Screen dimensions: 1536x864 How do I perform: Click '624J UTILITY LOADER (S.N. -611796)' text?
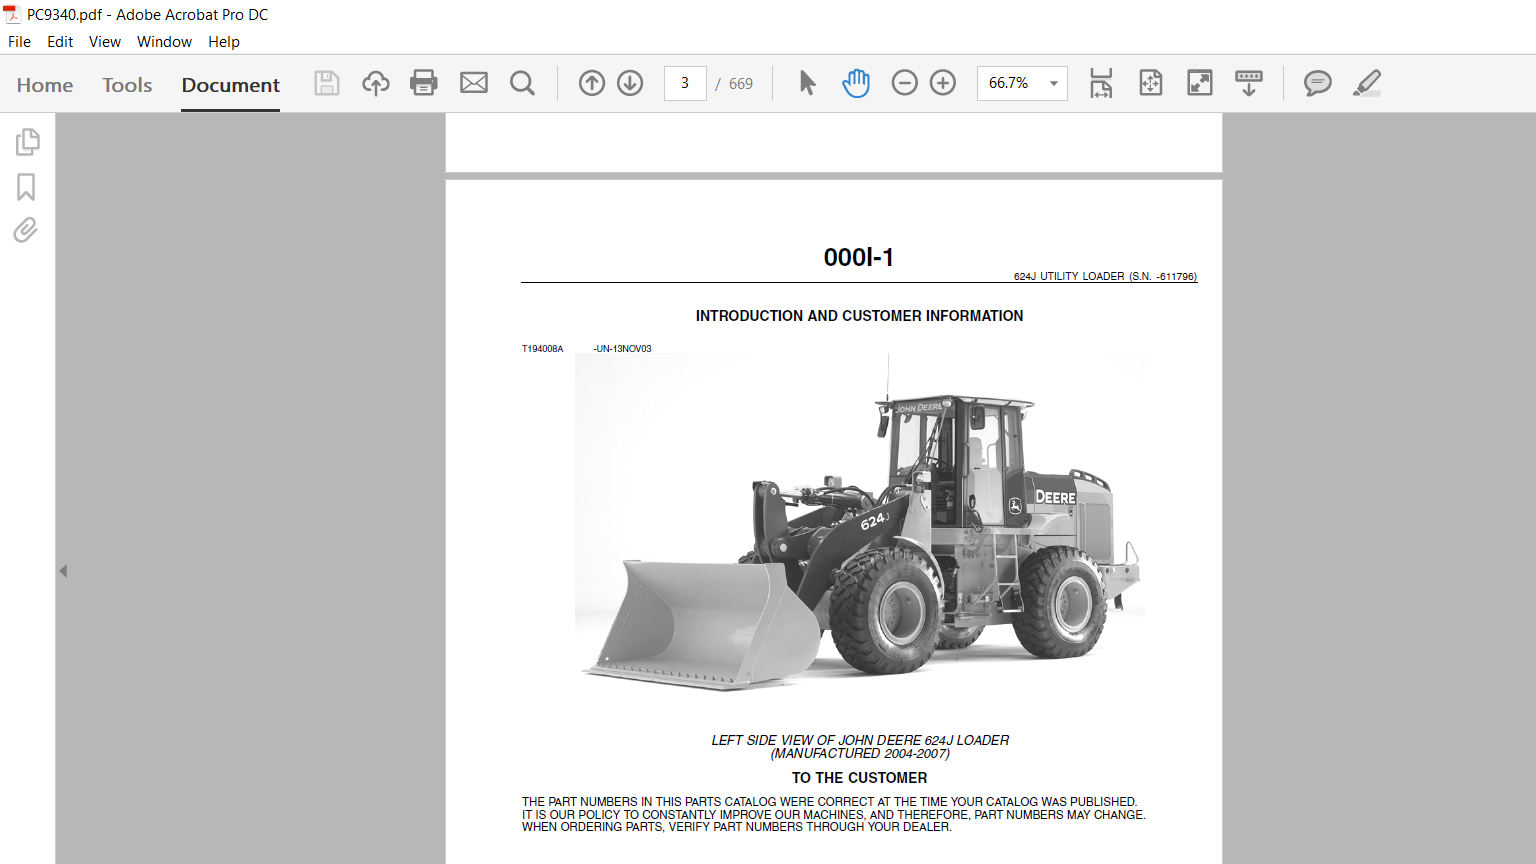click(1105, 277)
